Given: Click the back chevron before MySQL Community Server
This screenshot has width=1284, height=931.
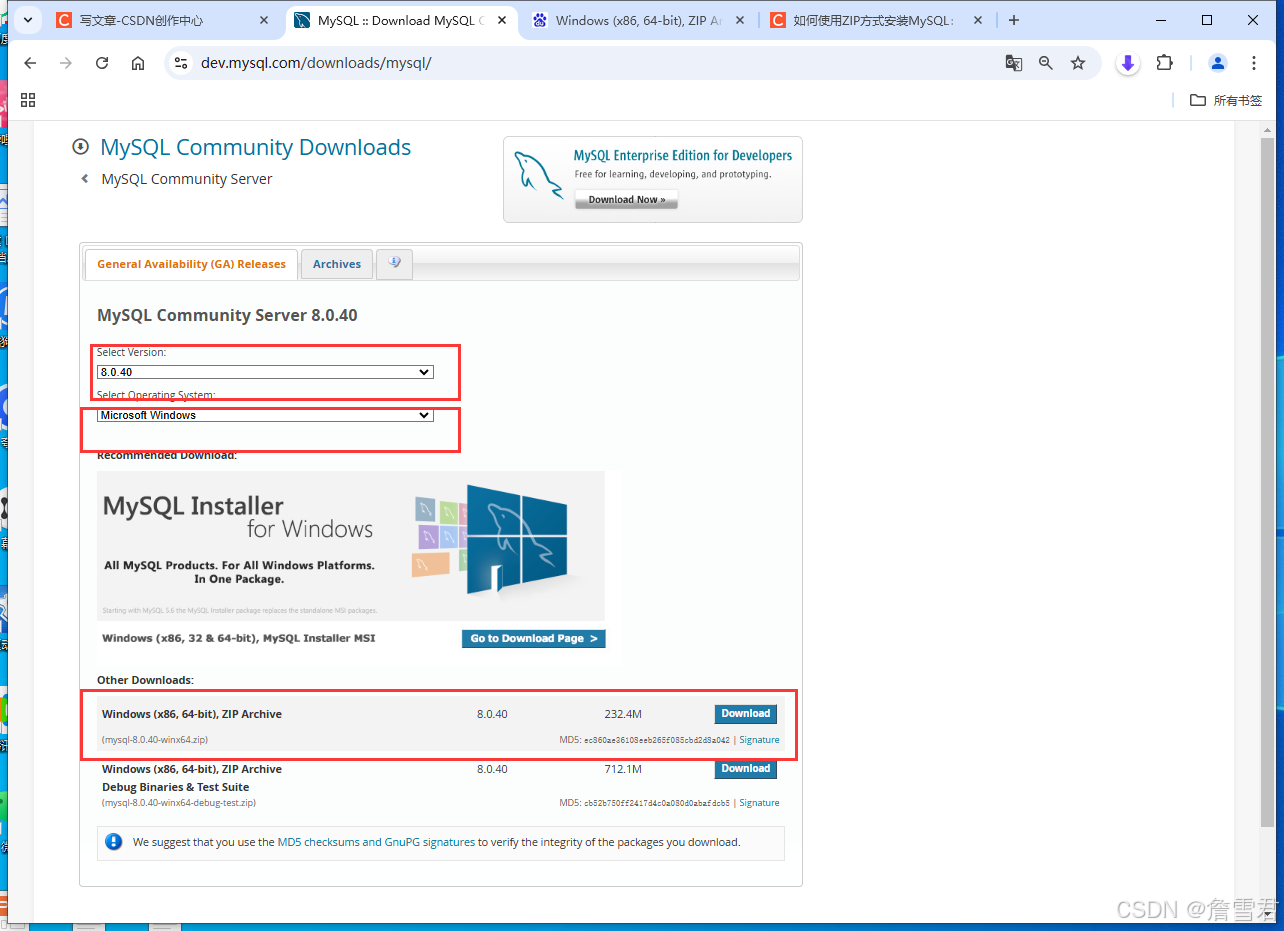Looking at the screenshot, I should [x=85, y=179].
